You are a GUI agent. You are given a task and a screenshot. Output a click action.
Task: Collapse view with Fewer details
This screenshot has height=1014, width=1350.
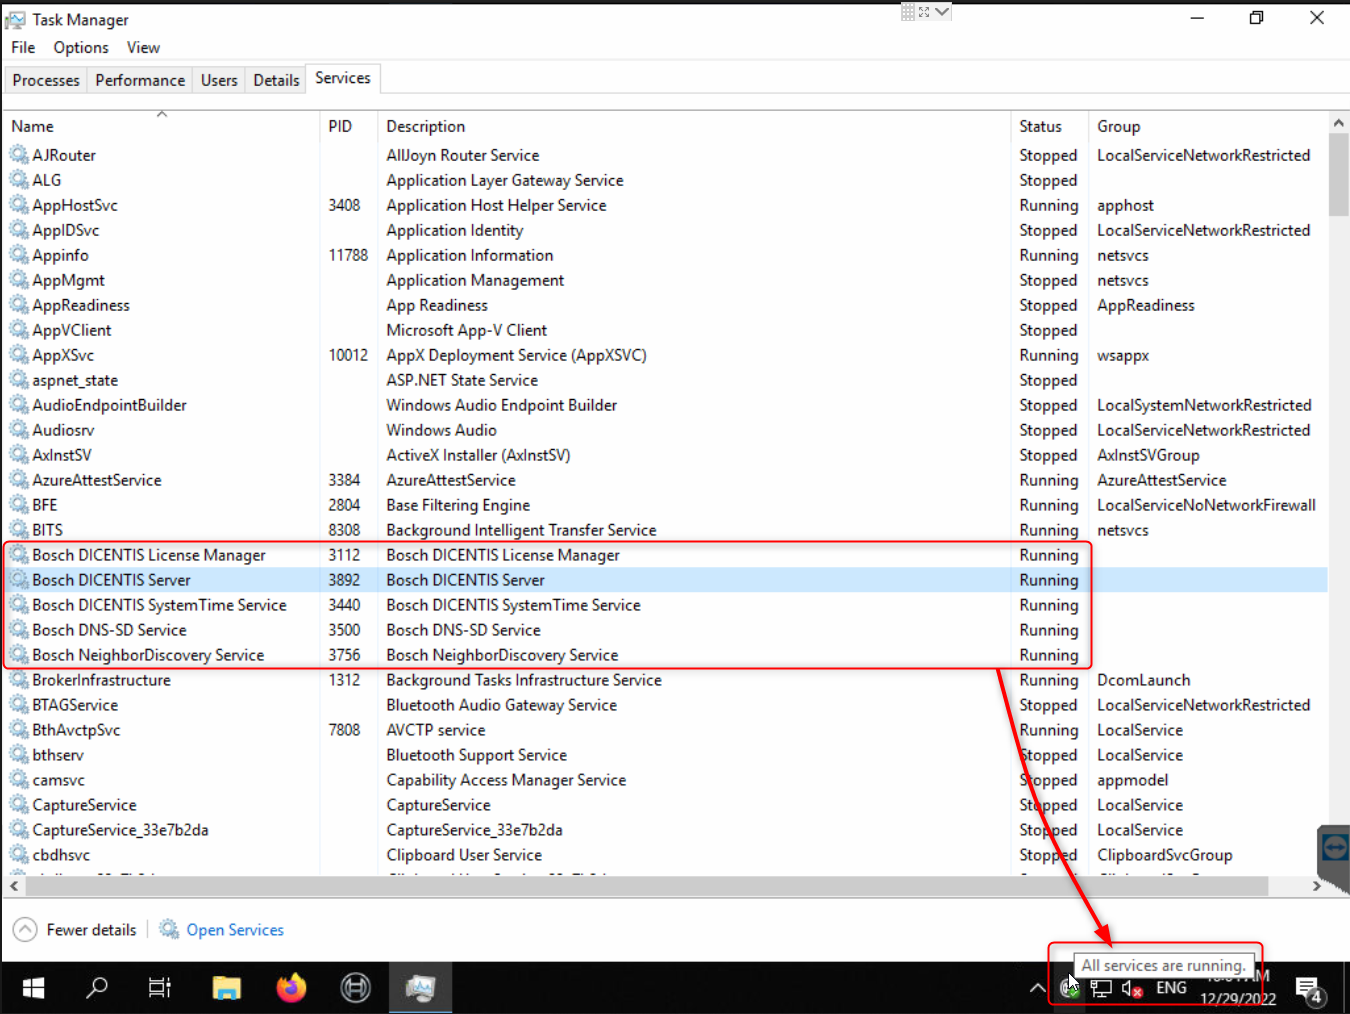tap(76, 930)
